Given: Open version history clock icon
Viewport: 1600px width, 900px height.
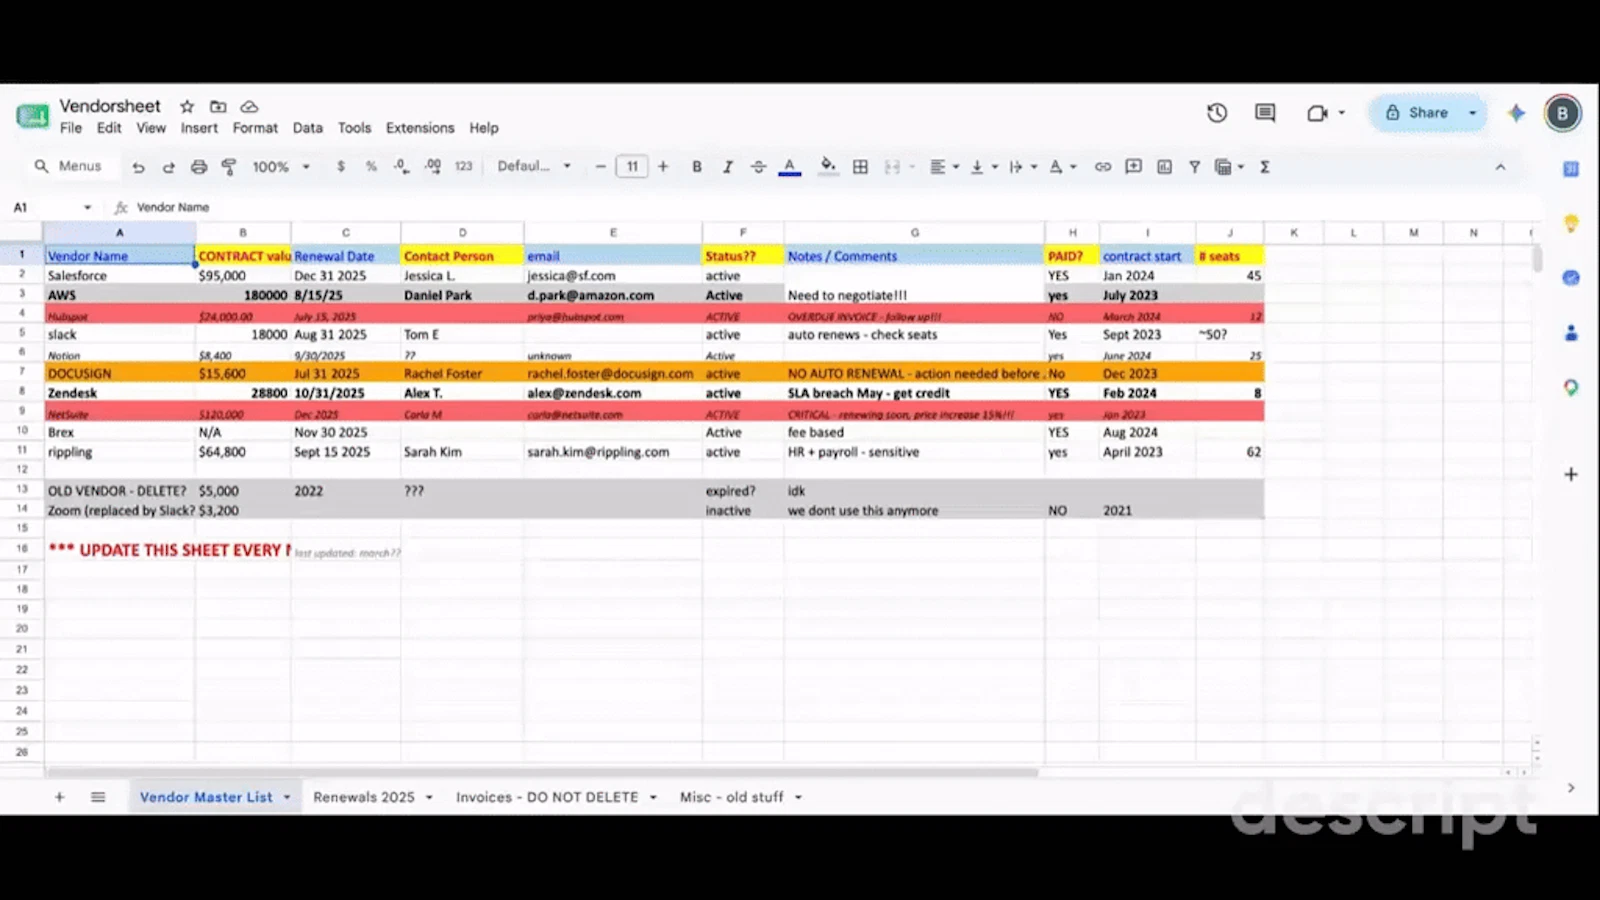Looking at the screenshot, I should (x=1217, y=113).
